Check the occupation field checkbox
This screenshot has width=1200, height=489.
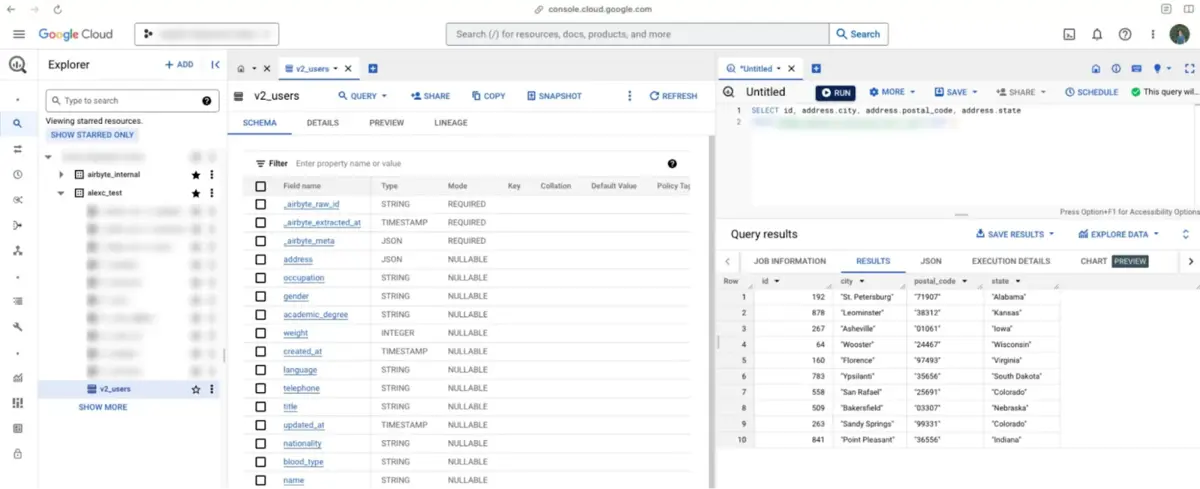(x=261, y=278)
